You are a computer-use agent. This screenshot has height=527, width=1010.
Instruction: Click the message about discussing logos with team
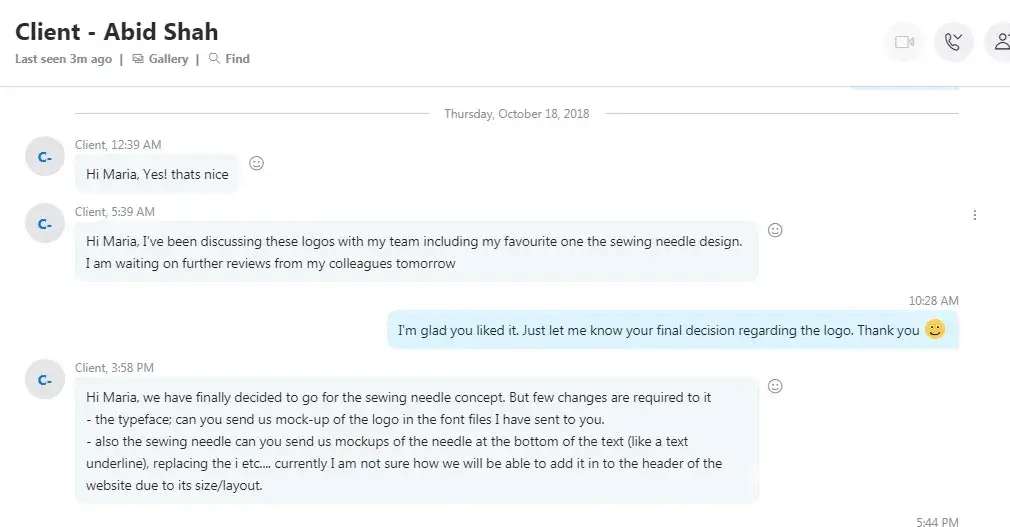tap(415, 251)
